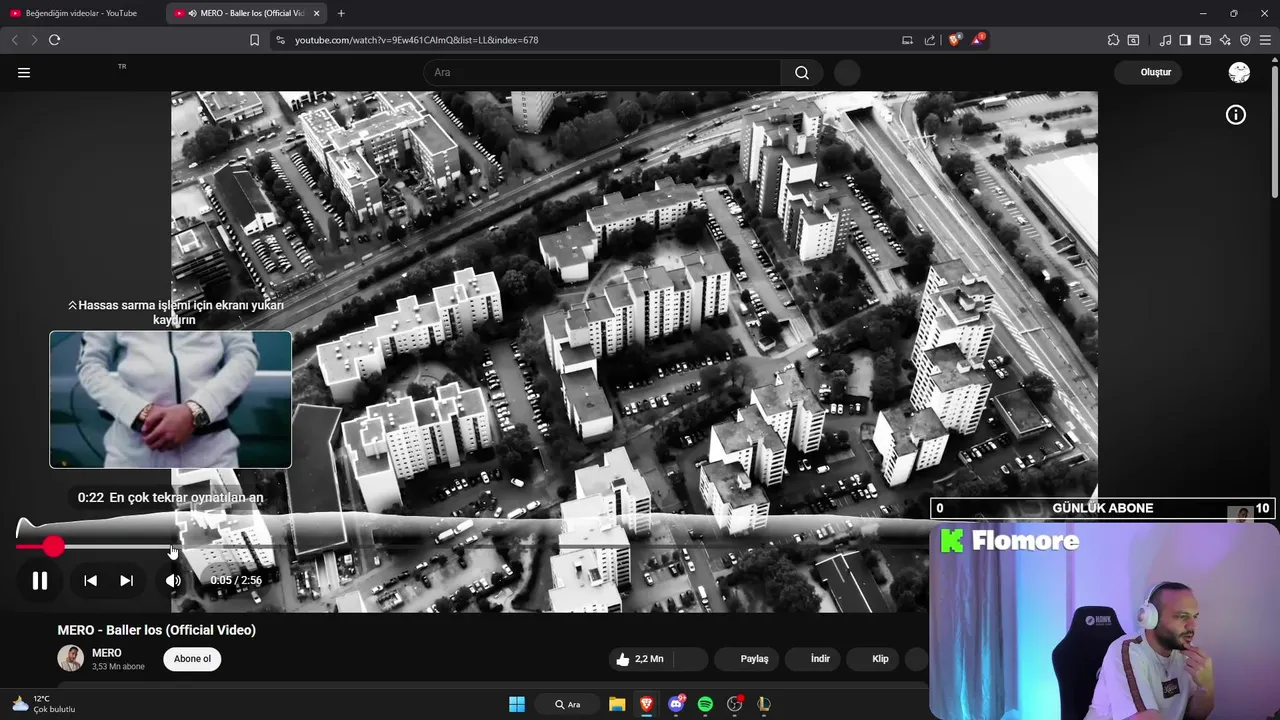Focus the address bar URL
This screenshot has width=1280, height=720.
pos(417,40)
